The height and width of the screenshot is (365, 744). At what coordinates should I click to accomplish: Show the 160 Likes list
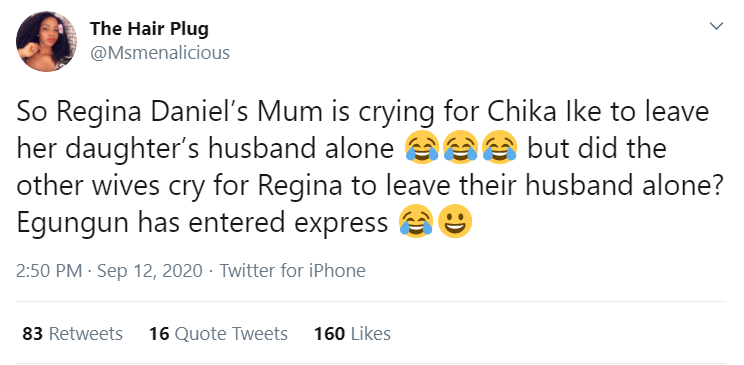point(353,334)
